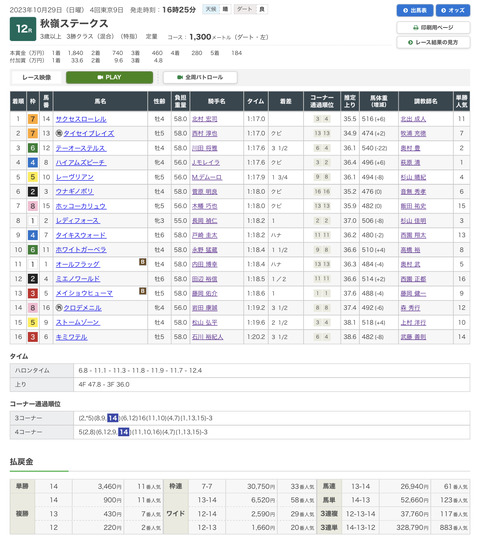Open the オッズ page
This screenshot has height=536, width=480.
pos(453,11)
